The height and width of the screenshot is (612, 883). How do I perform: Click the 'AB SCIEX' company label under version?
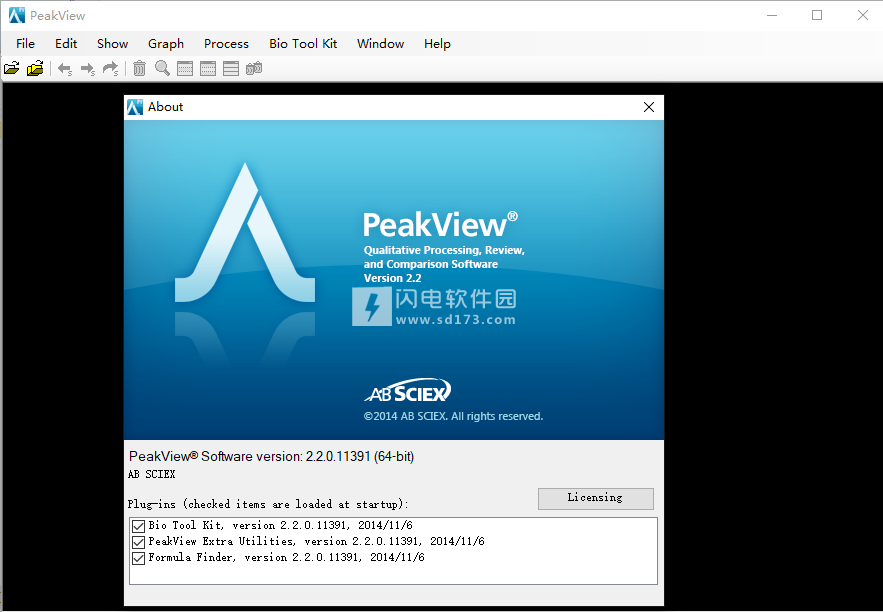point(151,474)
